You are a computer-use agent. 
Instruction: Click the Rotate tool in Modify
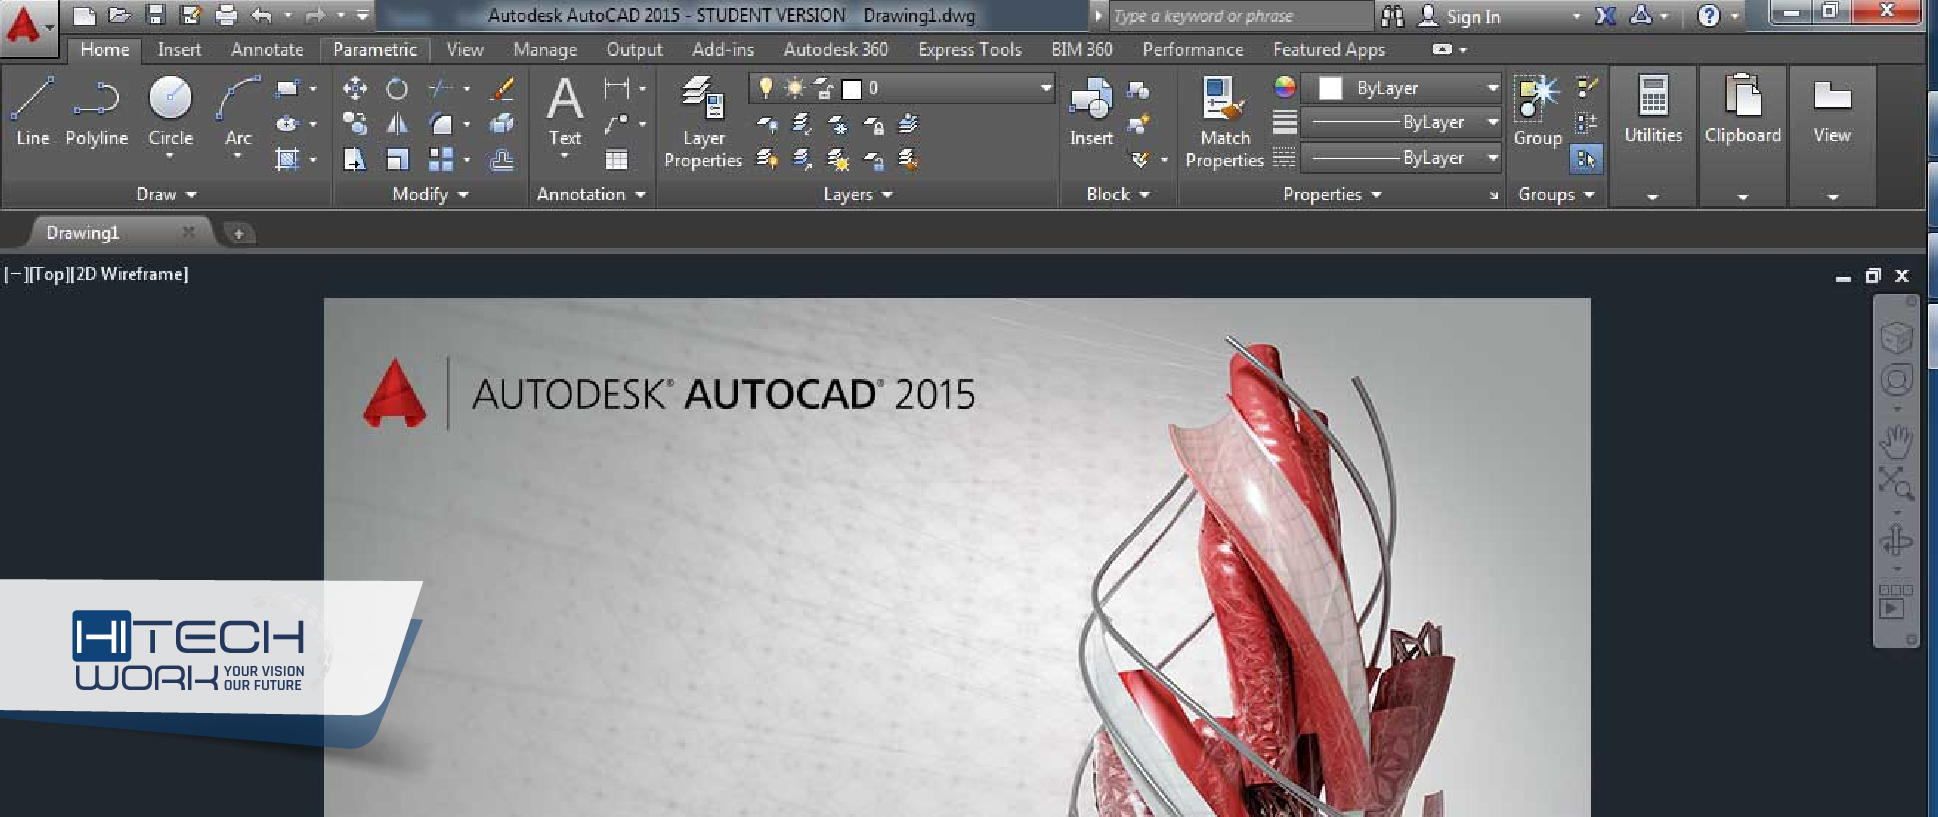click(397, 89)
